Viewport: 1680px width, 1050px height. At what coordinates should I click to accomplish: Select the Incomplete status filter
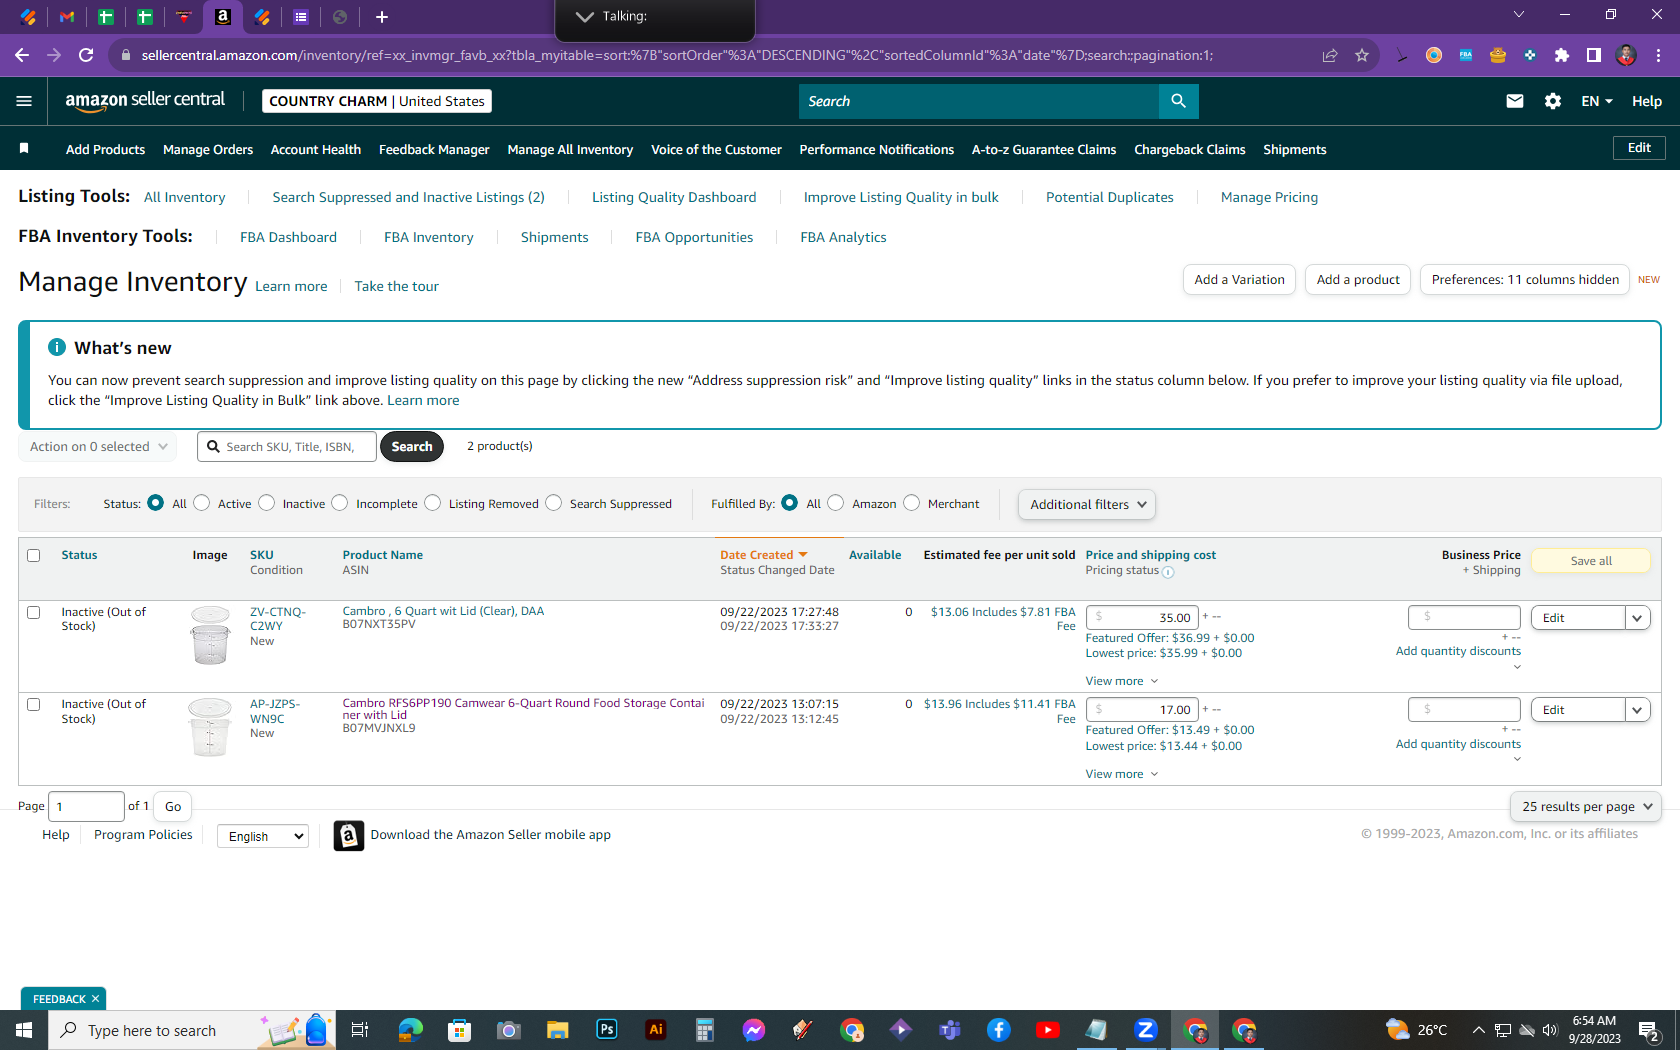340,503
